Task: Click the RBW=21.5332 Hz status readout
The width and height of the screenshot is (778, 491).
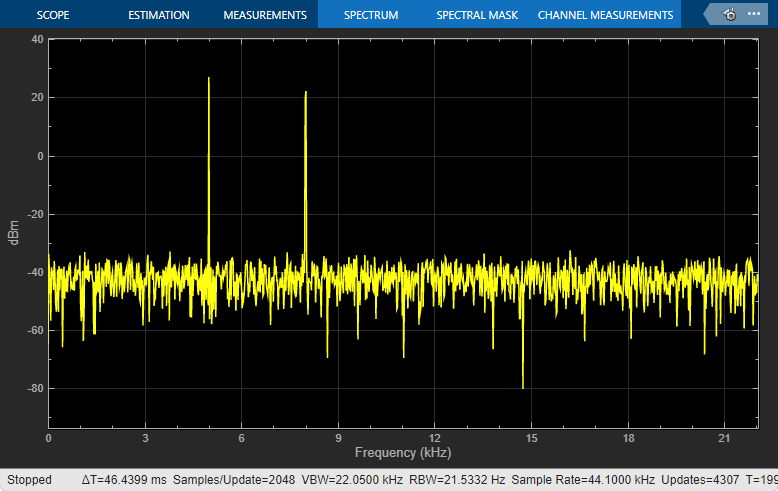Action: tap(457, 480)
